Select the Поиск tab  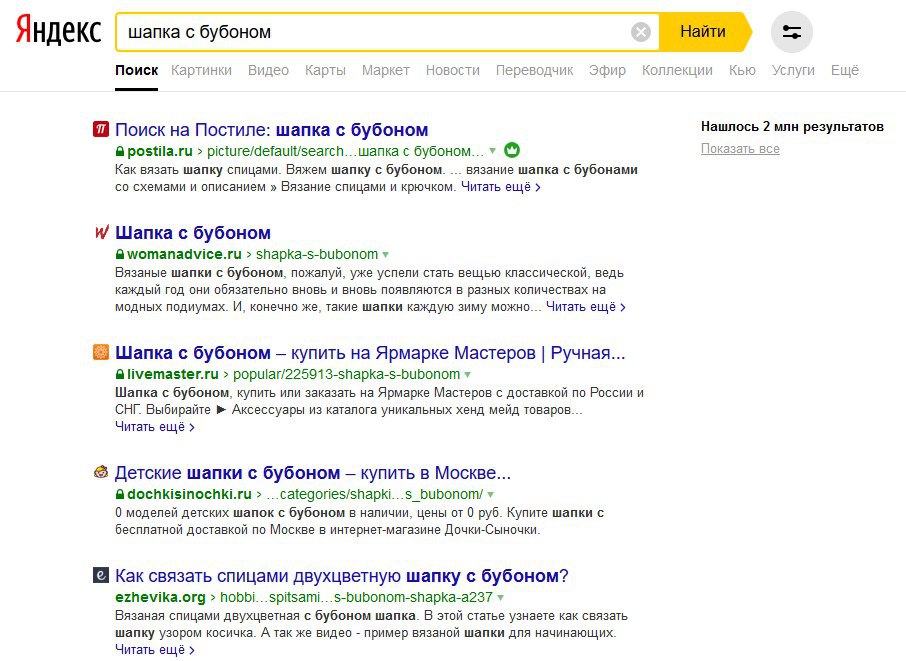(x=136, y=70)
